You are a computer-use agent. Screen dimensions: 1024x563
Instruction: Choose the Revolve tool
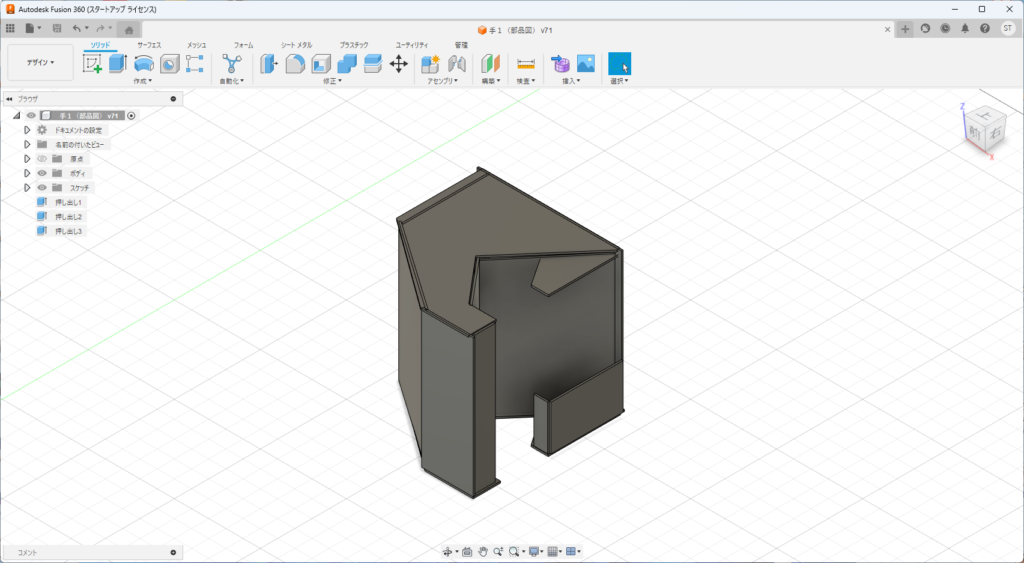[144, 63]
